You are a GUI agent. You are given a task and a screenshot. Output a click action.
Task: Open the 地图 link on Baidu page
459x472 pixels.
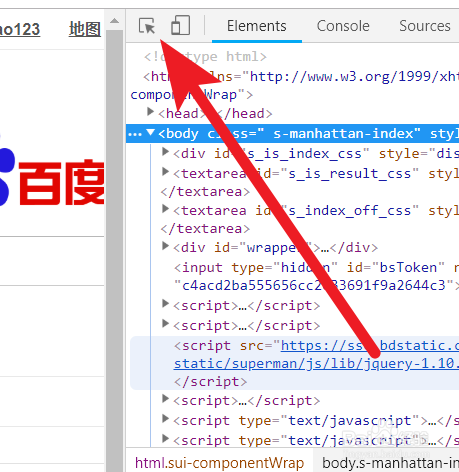(x=85, y=29)
